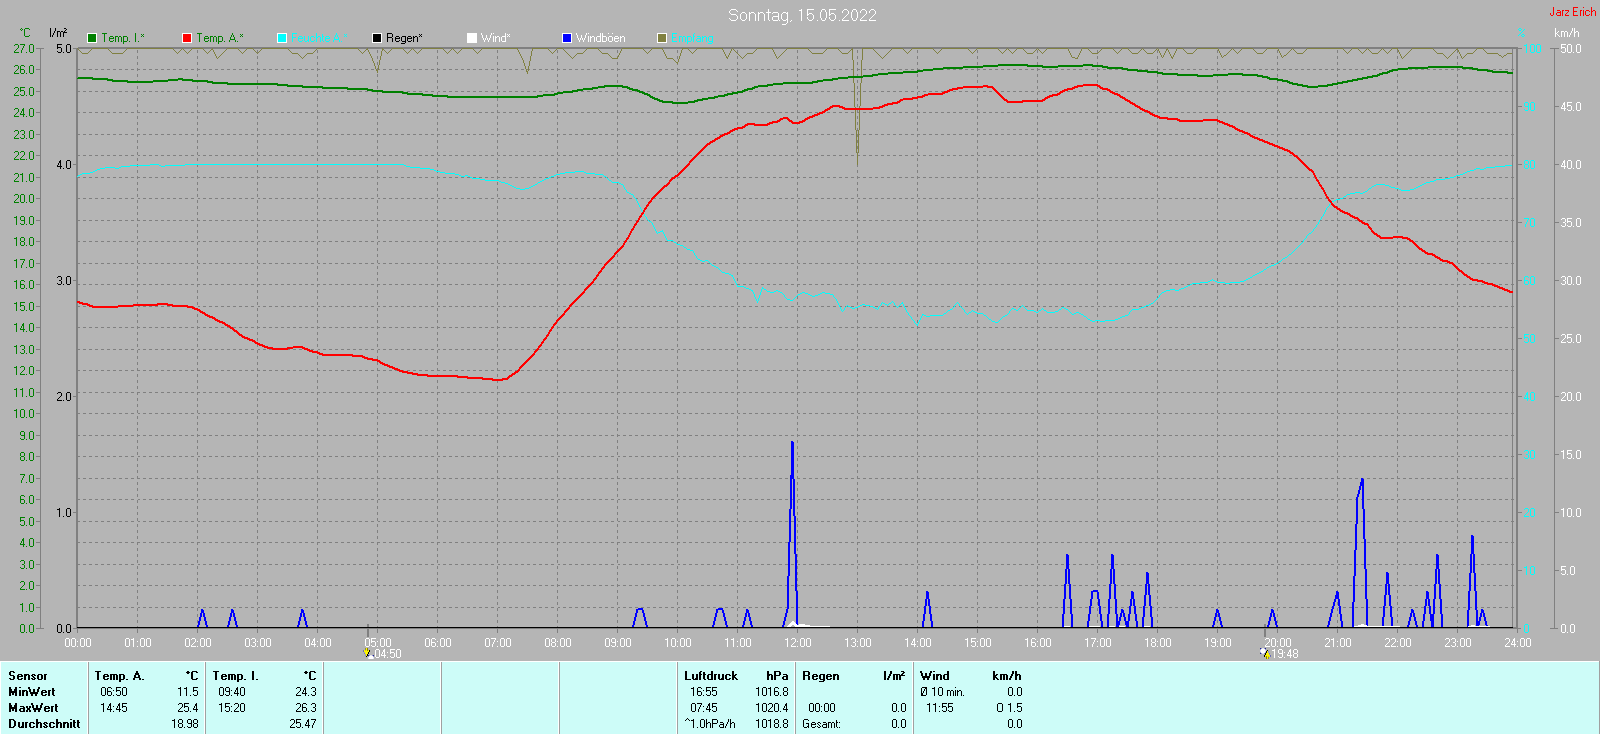Click the red Temp. A. legend square
Screen dimensions: 1600x734
[187, 38]
